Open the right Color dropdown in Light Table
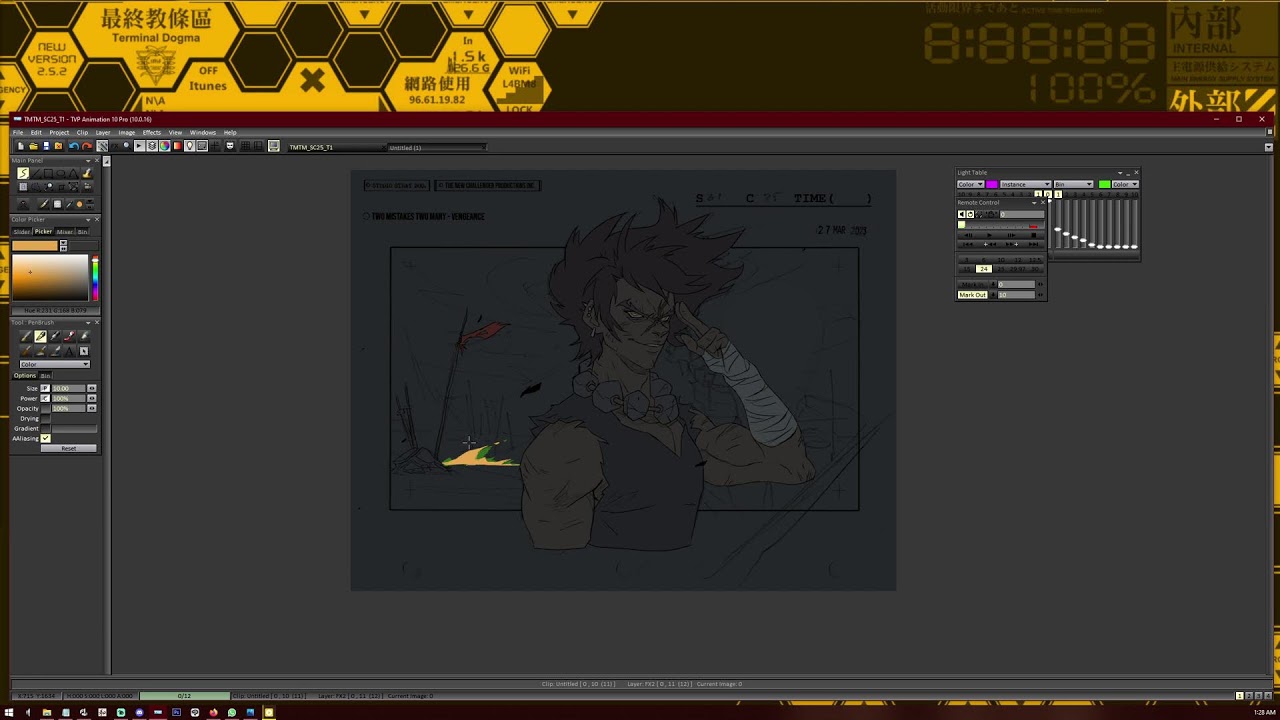The height and width of the screenshot is (720, 1280). point(1125,184)
